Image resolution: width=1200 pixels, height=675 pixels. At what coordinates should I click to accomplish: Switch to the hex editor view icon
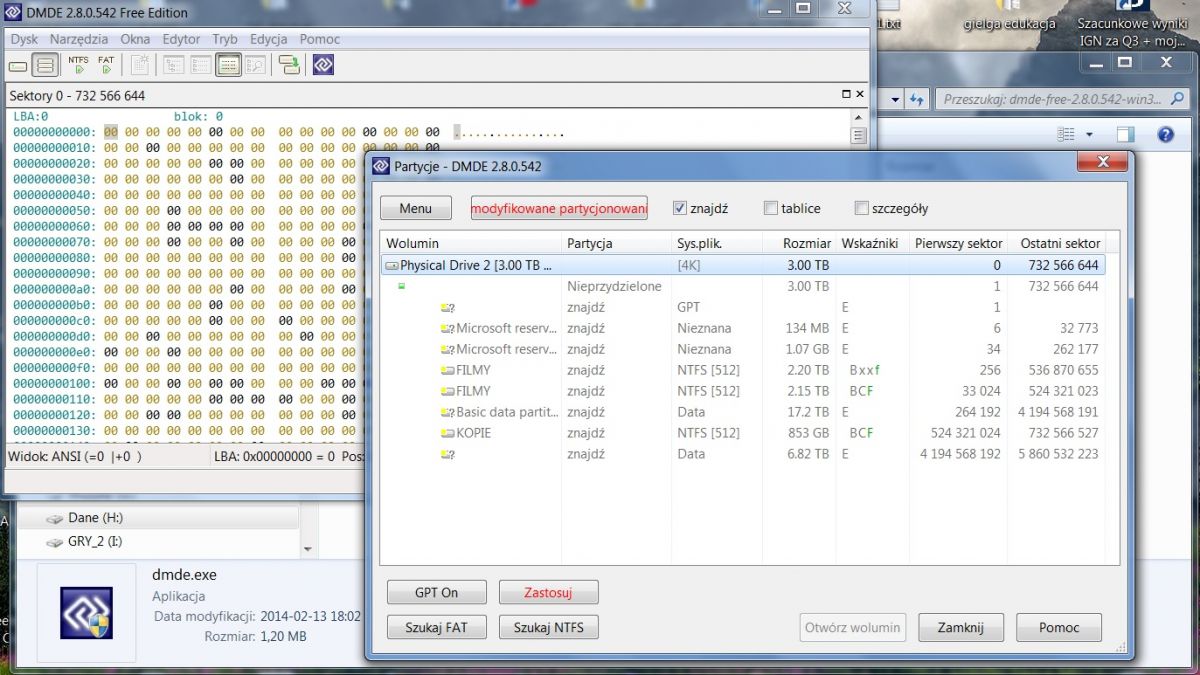point(228,66)
